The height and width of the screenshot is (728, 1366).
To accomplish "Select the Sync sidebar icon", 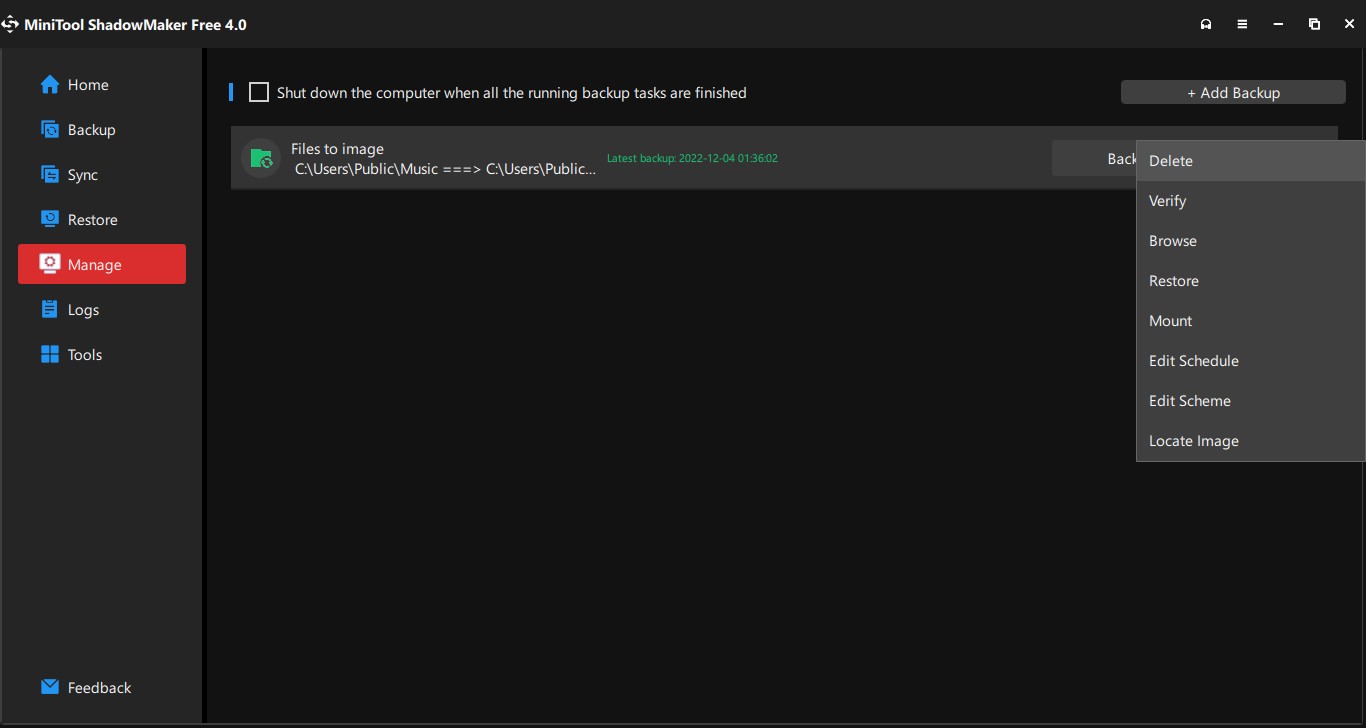I will pos(50,175).
